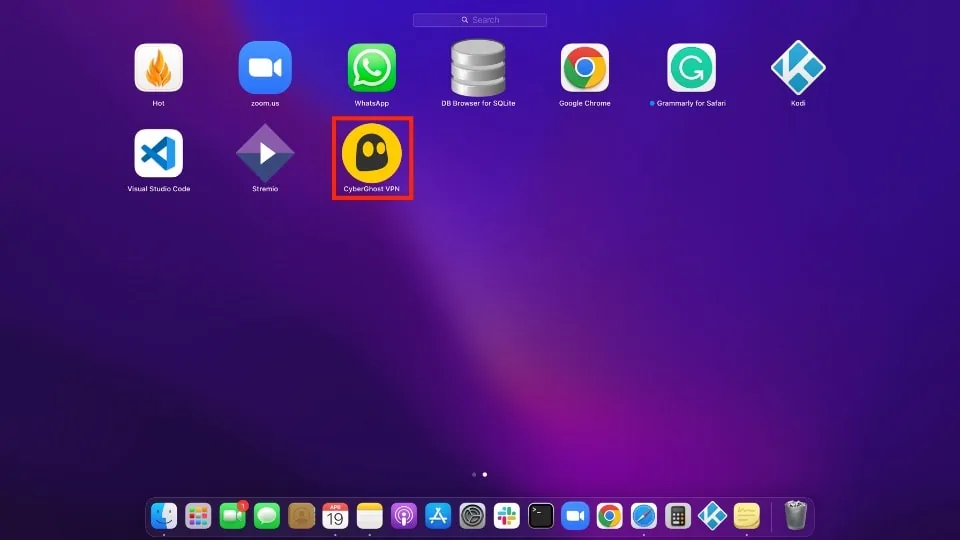Image resolution: width=960 pixels, height=540 pixels.
Task: Open Finder from the Dock
Action: (164, 516)
